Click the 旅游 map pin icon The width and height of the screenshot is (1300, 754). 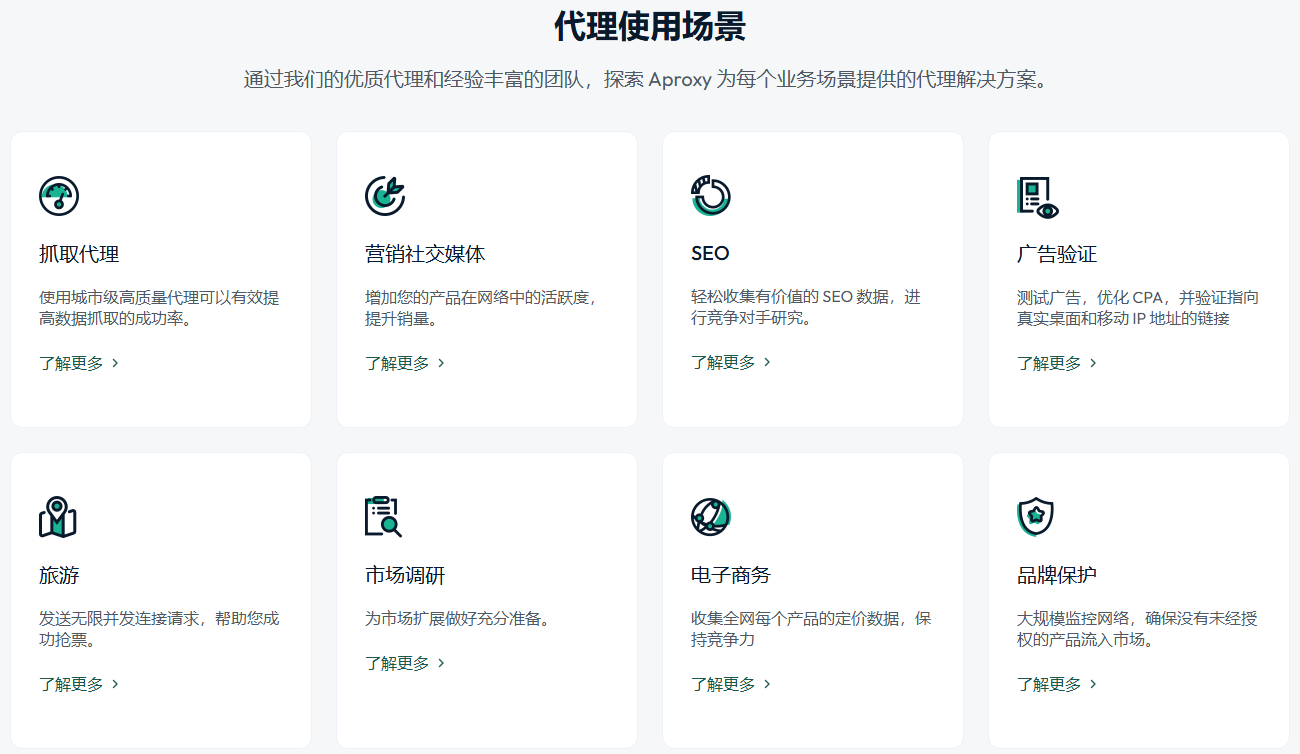[58, 517]
